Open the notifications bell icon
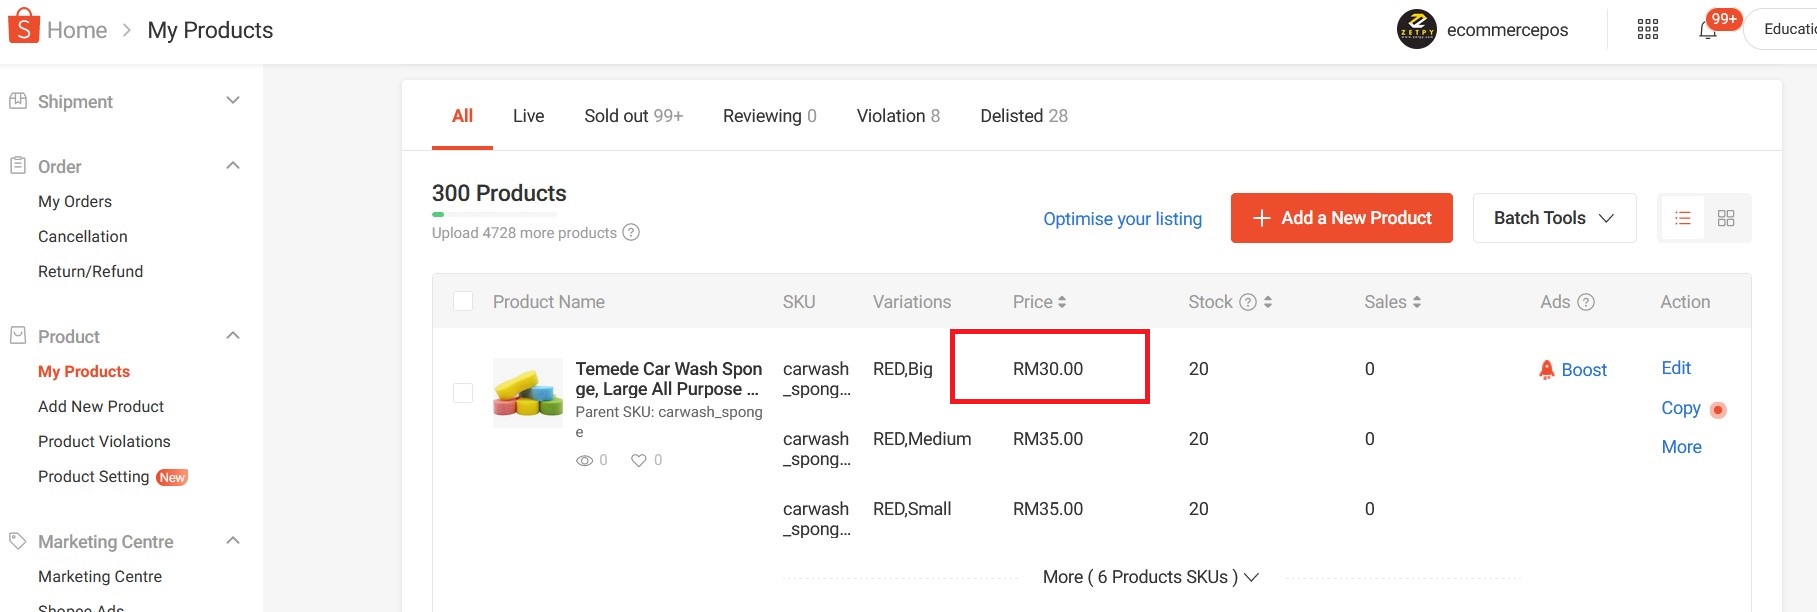The height and width of the screenshot is (612, 1817). [x=1708, y=30]
